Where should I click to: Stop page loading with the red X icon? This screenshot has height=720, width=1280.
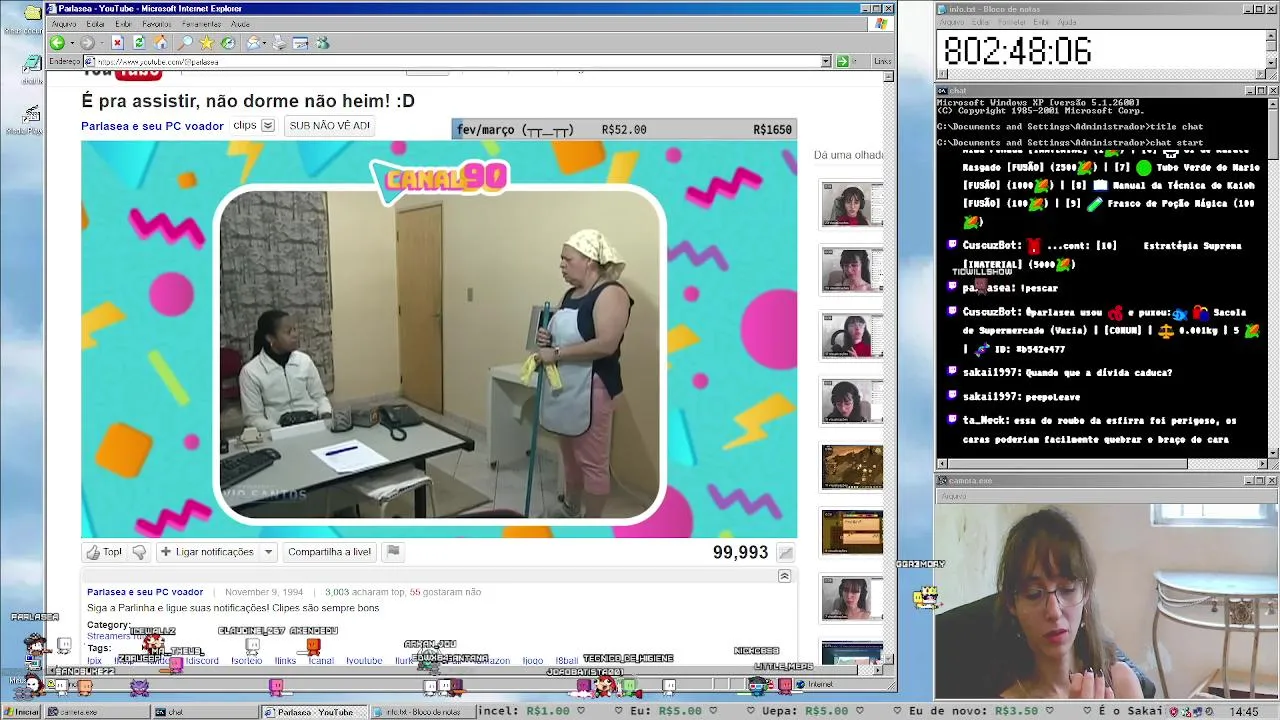tap(117, 43)
